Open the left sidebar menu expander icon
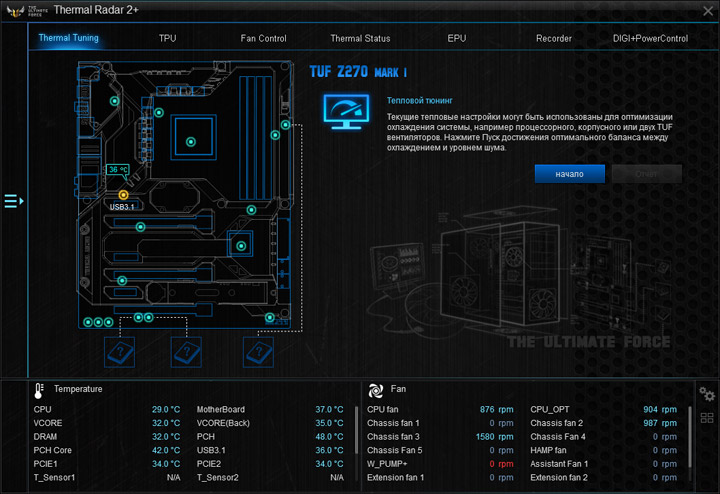 (x=14, y=201)
